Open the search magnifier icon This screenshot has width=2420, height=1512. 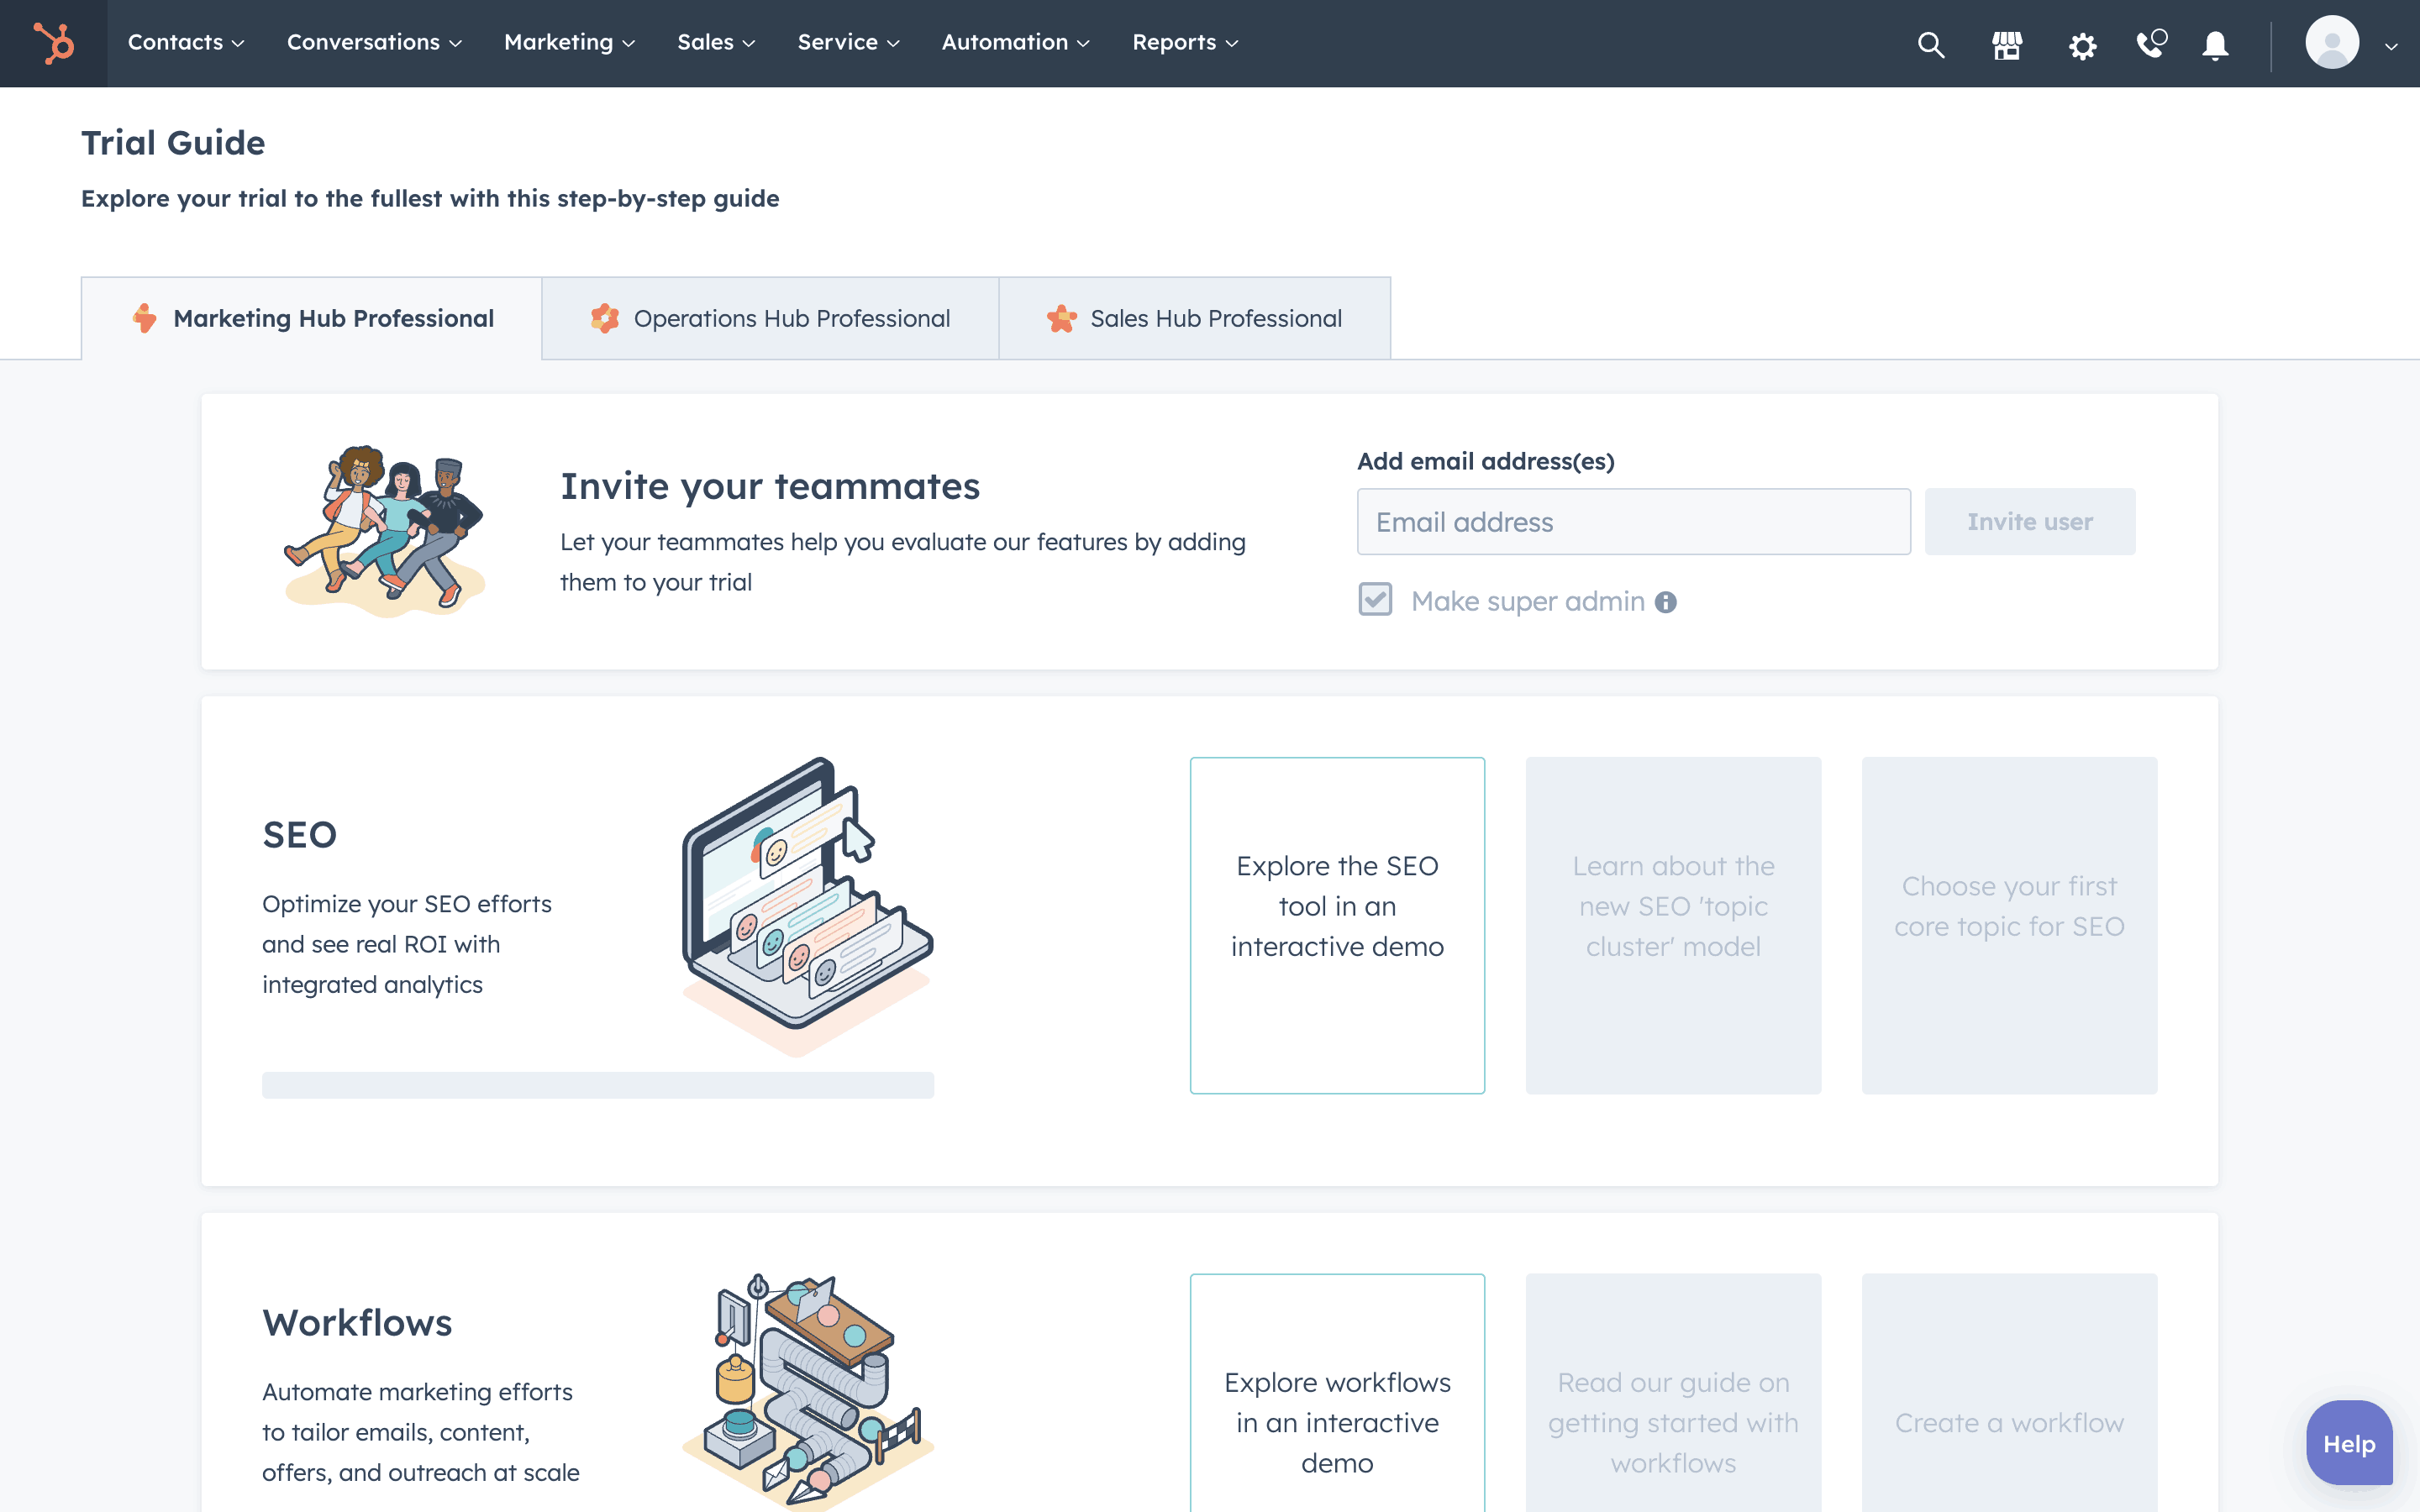coord(1930,45)
